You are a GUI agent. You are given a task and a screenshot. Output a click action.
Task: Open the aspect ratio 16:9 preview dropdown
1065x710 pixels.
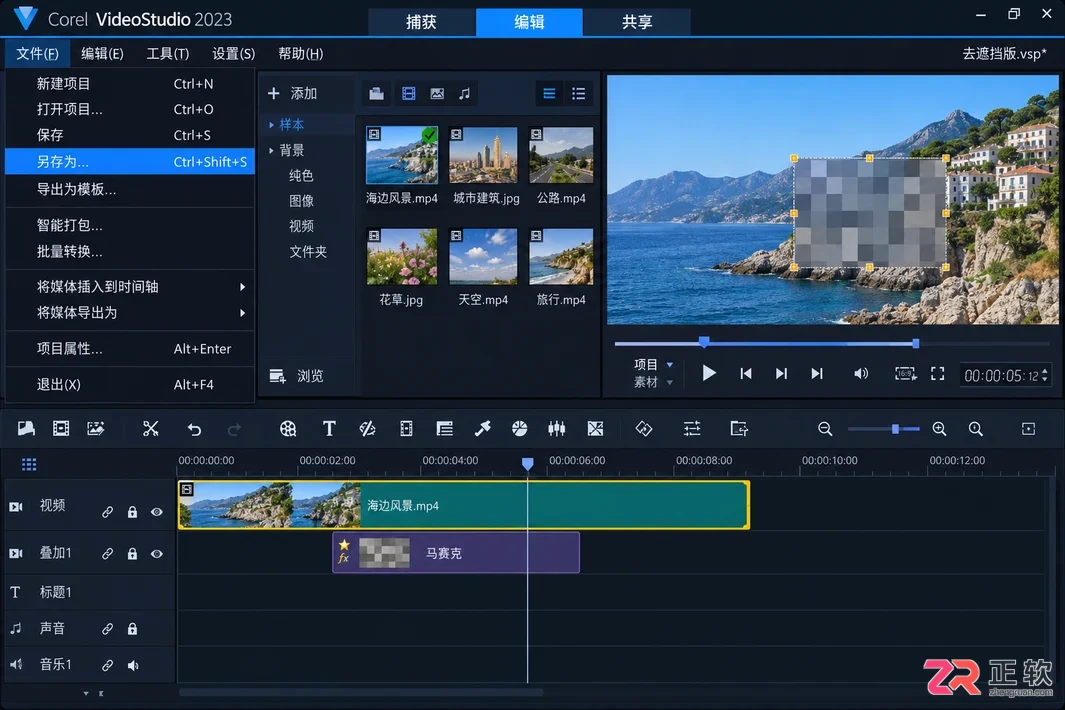click(905, 374)
